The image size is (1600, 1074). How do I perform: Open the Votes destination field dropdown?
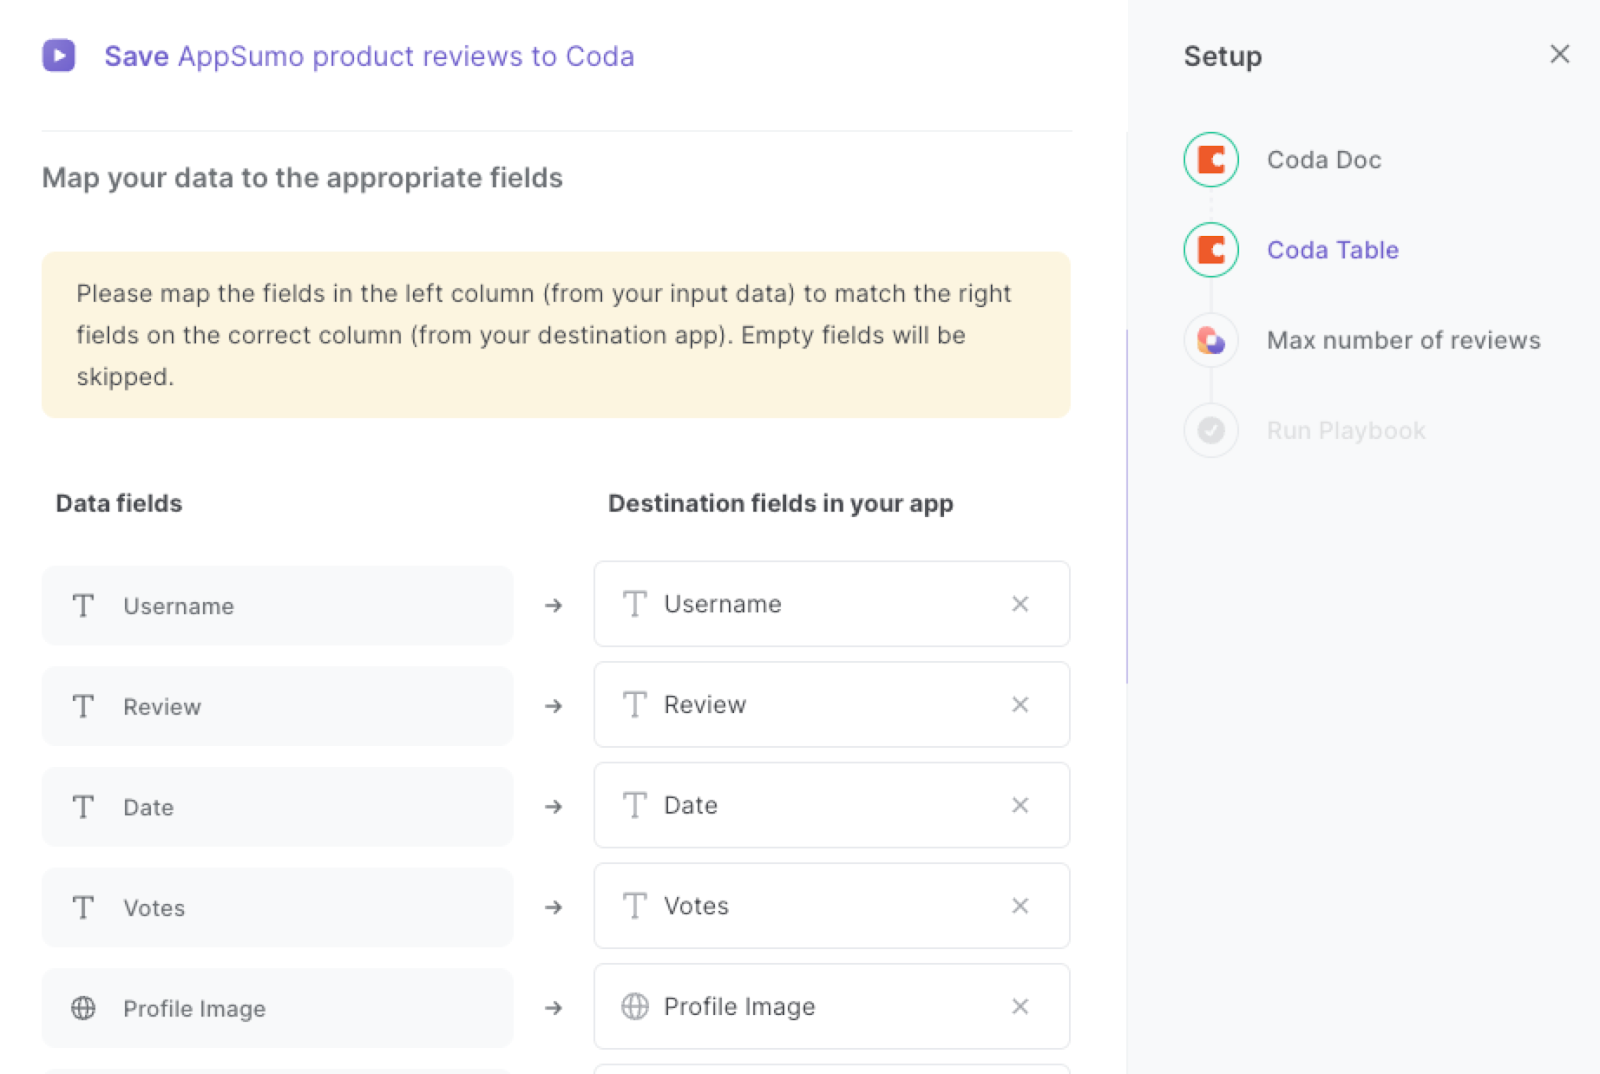point(831,906)
